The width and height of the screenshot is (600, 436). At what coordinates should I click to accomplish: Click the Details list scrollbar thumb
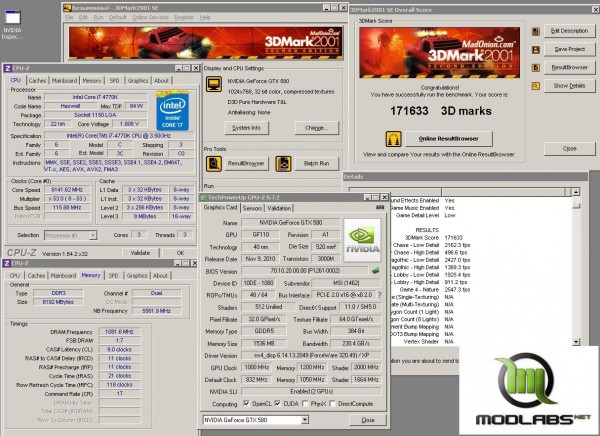pyautogui.click(x=576, y=206)
